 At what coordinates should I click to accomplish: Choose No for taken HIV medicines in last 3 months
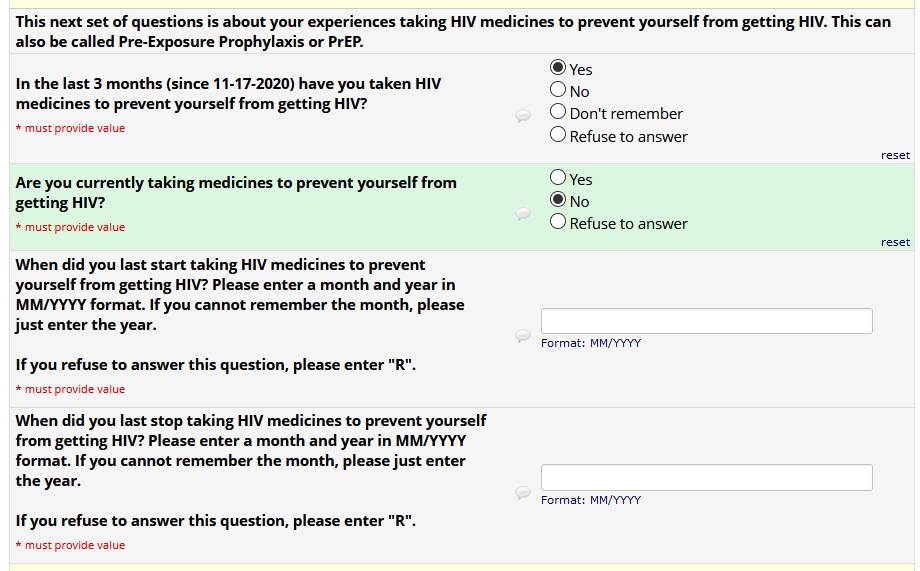pyautogui.click(x=559, y=90)
